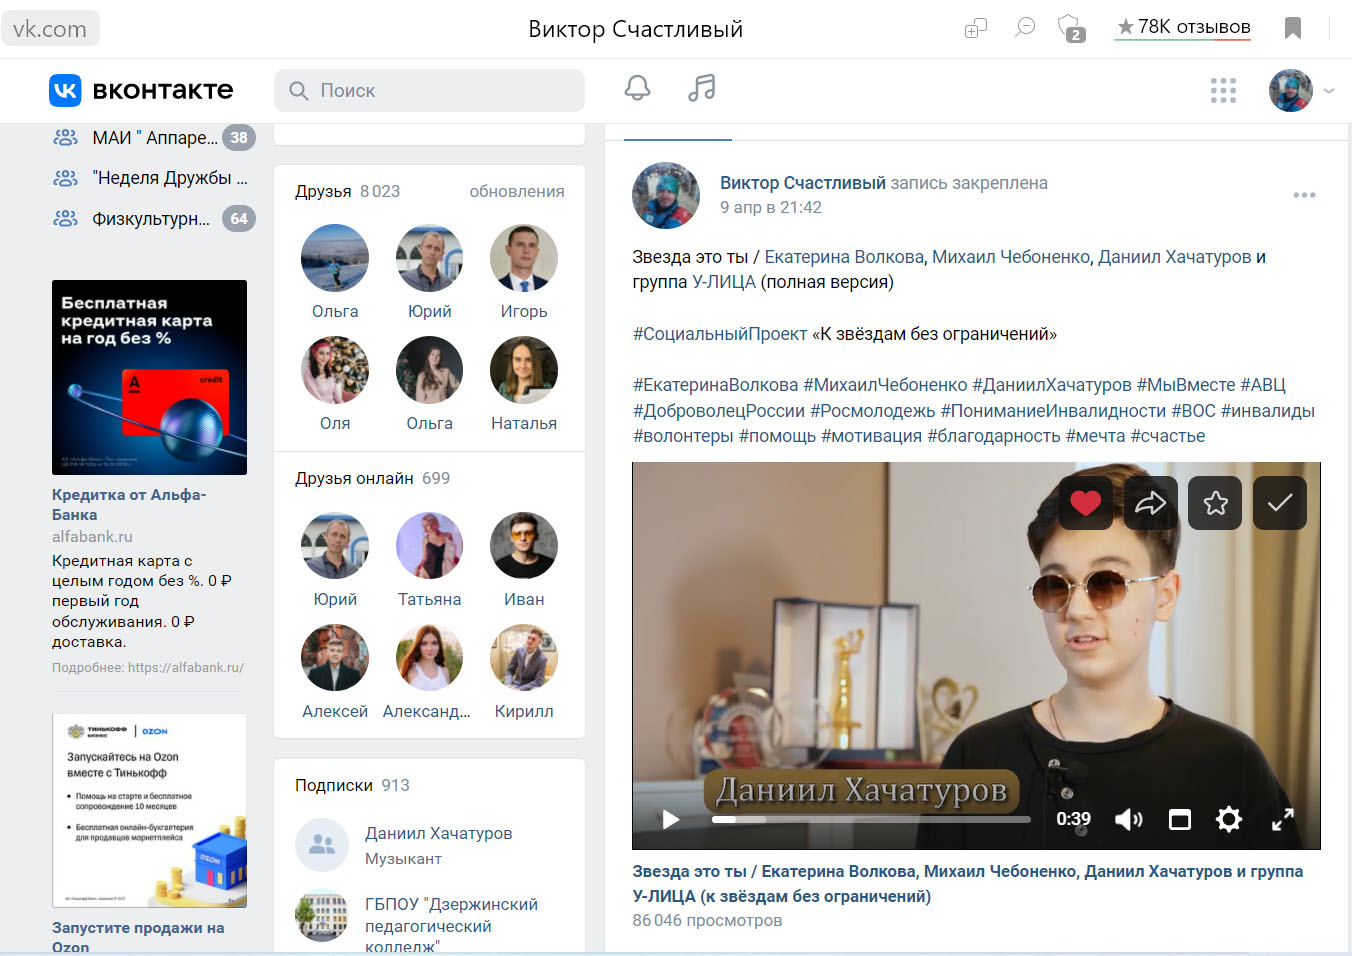Open hashtag #ДобровольцРоссии

pos(719,411)
